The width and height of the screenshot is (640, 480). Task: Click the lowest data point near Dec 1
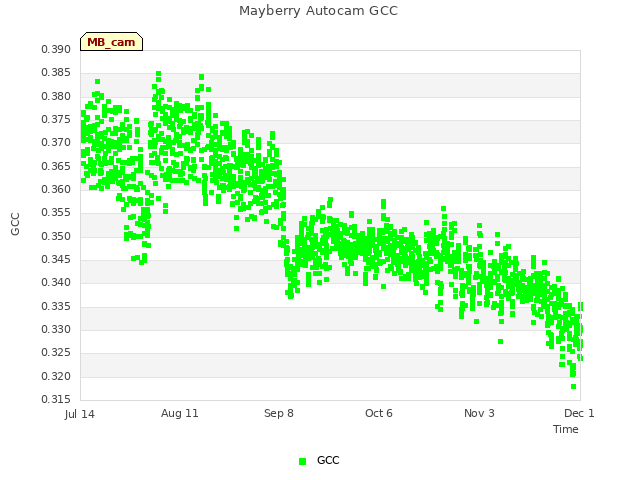[x=573, y=387]
